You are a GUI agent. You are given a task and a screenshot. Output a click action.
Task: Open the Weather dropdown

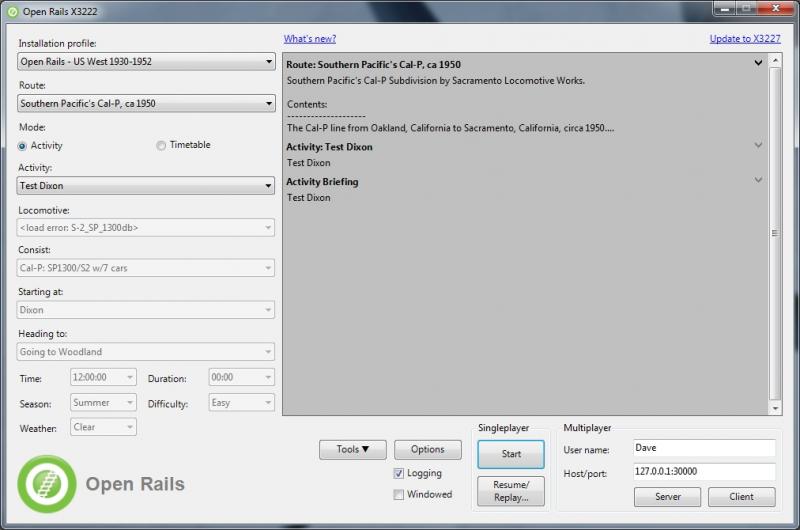[103, 427]
